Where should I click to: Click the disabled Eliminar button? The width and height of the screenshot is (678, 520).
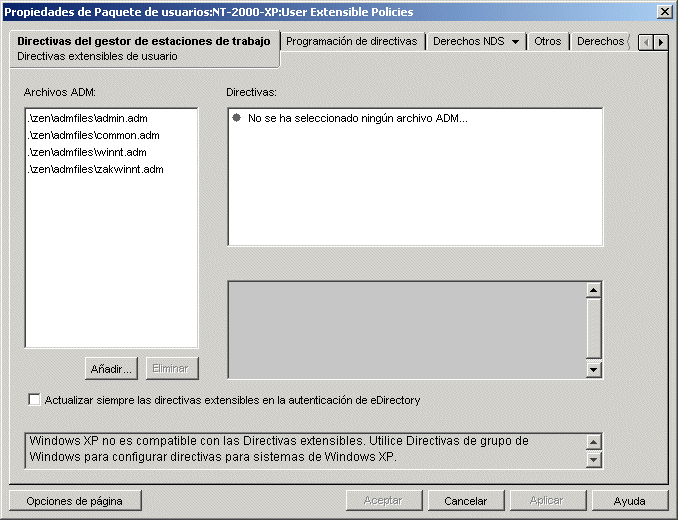(172, 369)
